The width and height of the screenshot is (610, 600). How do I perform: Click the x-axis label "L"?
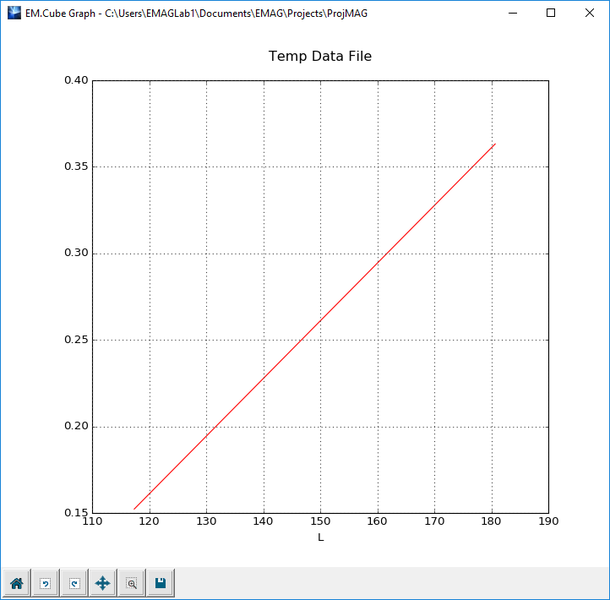(x=321, y=537)
